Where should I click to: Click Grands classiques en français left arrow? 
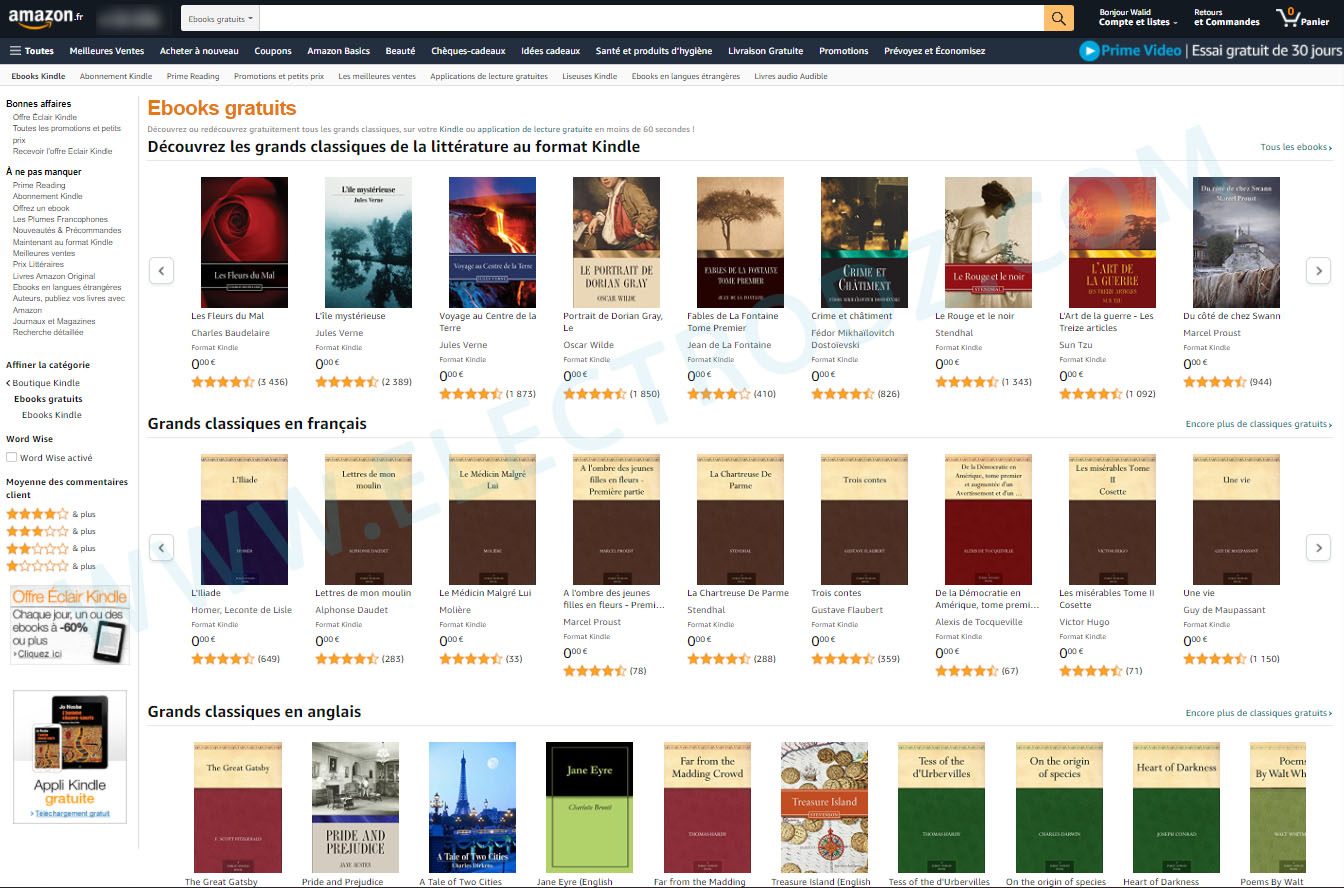(161, 547)
